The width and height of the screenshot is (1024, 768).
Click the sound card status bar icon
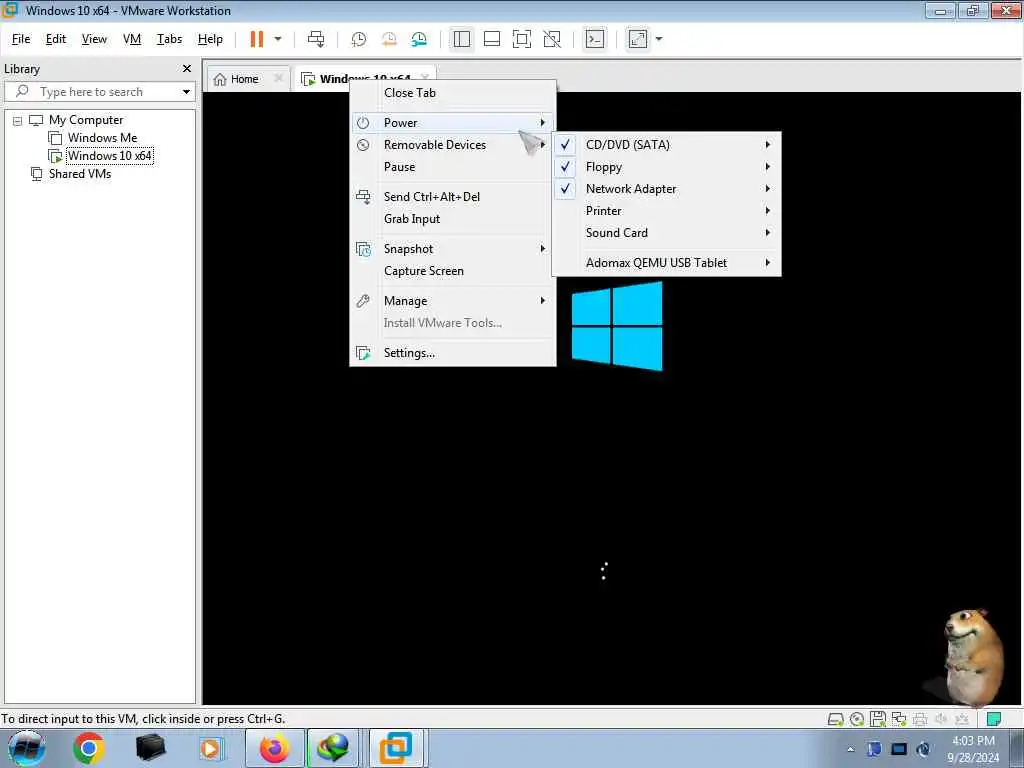(x=941, y=719)
